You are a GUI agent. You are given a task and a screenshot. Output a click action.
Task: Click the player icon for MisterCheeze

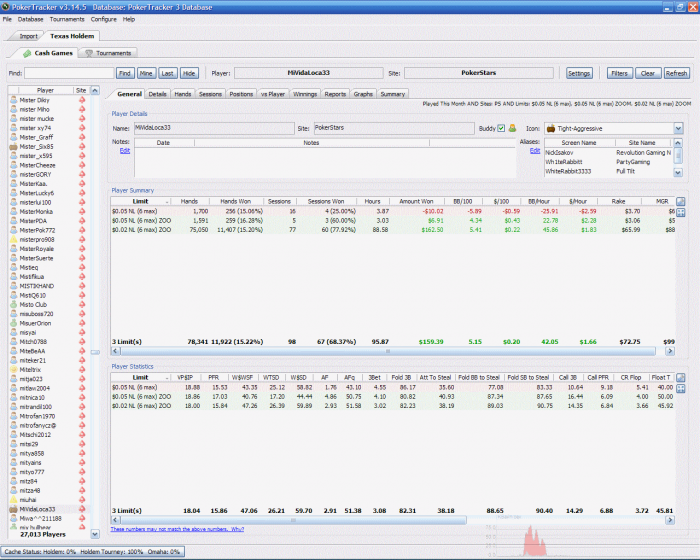pyautogui.click(x=14, y=165)
